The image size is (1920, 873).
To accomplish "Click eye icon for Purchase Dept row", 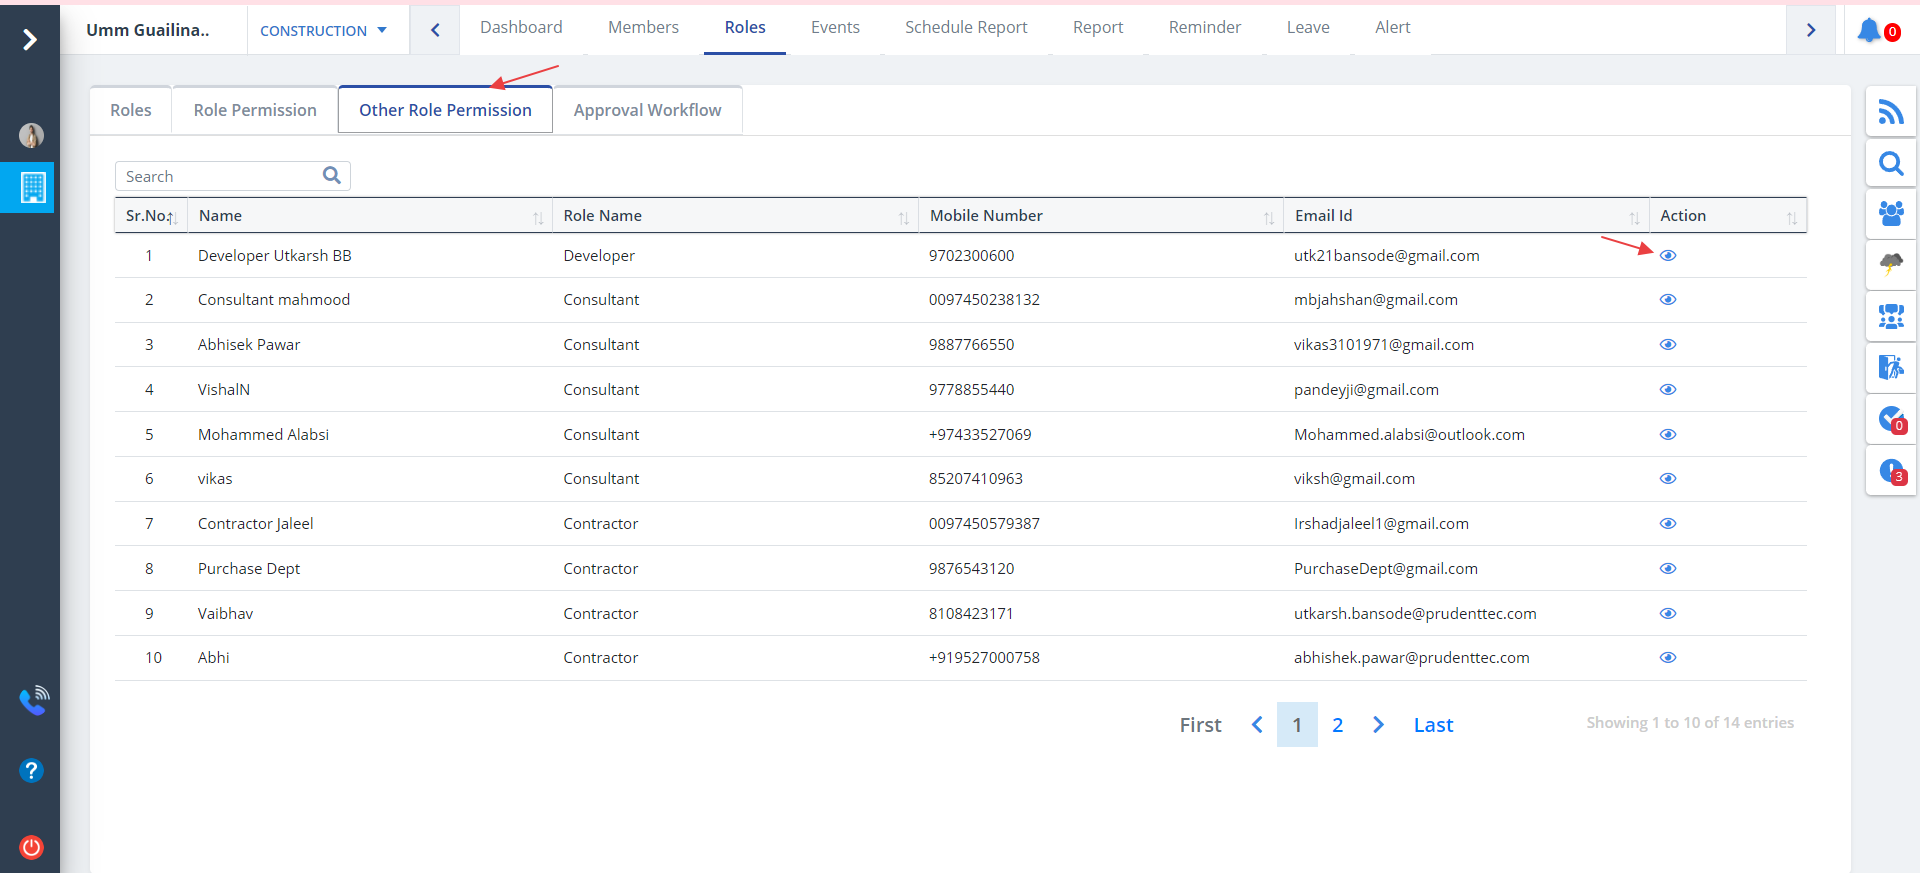I will 1667,569.
